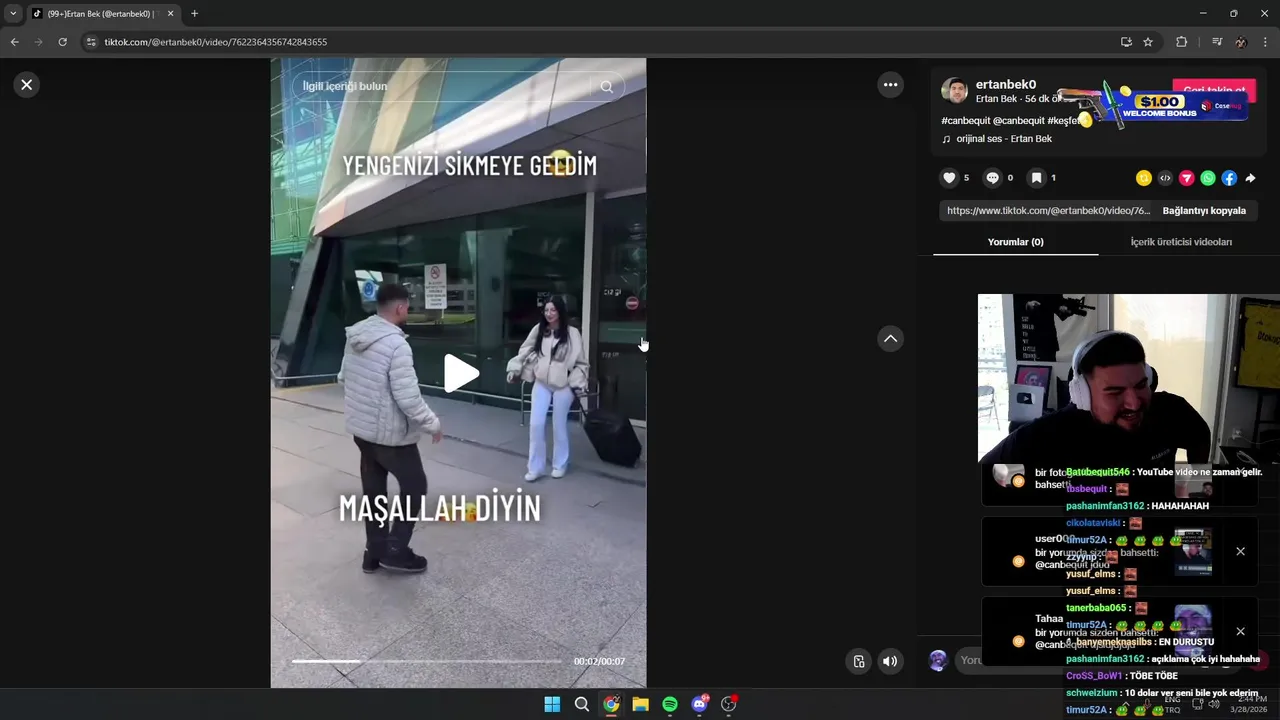Switch to 'İçerik üreticisi videoları' tab
The image size is (1280, 720).
click(1181, 242)
